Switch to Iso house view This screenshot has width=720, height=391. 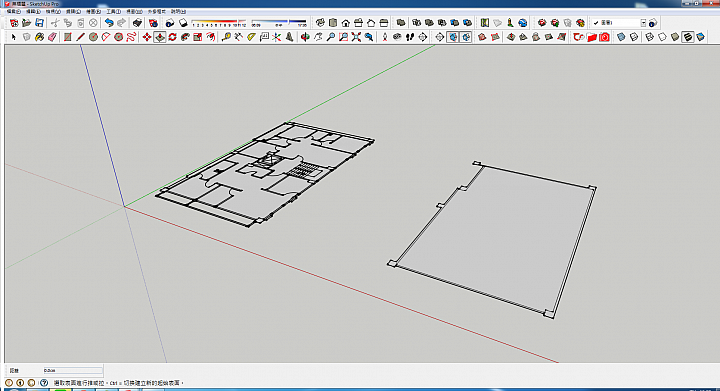320,22
